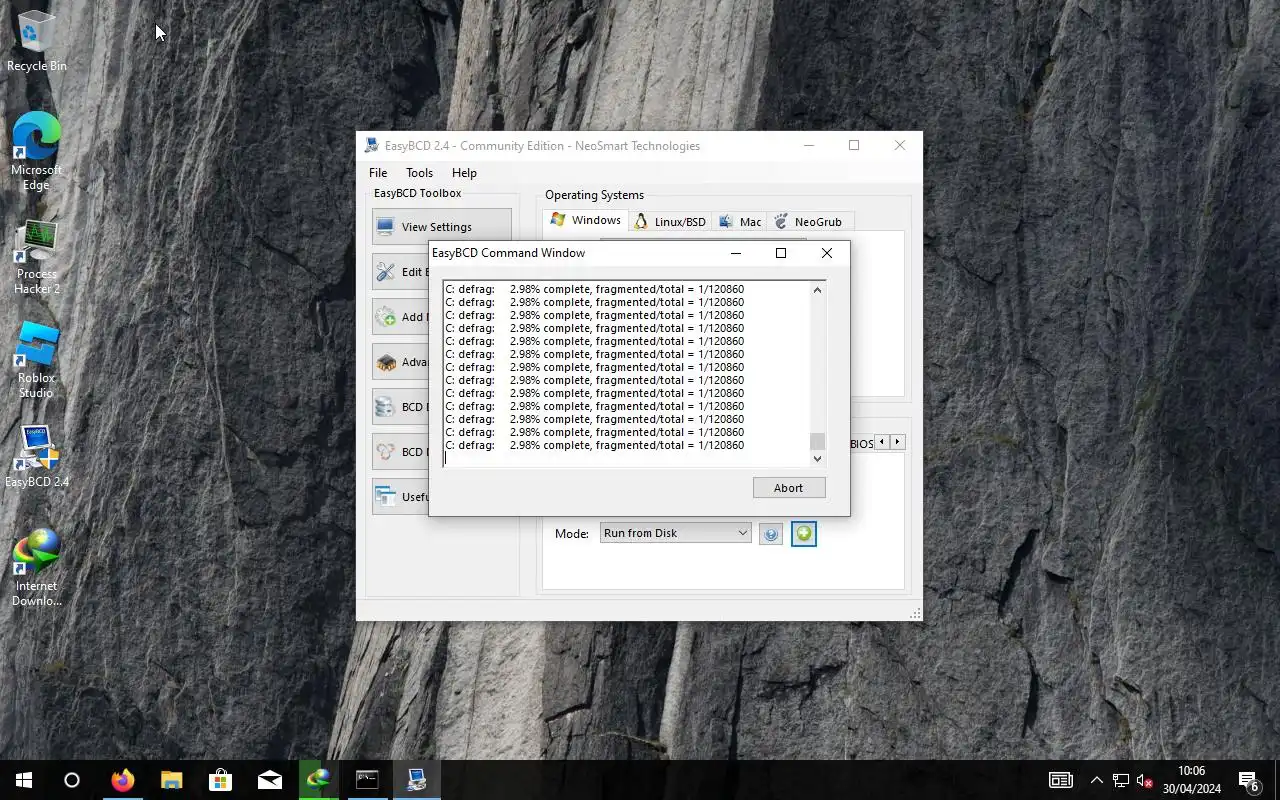Abort the running defrag command
The width and height of the screenshot is (1280, 800).
tap(788, 488)
